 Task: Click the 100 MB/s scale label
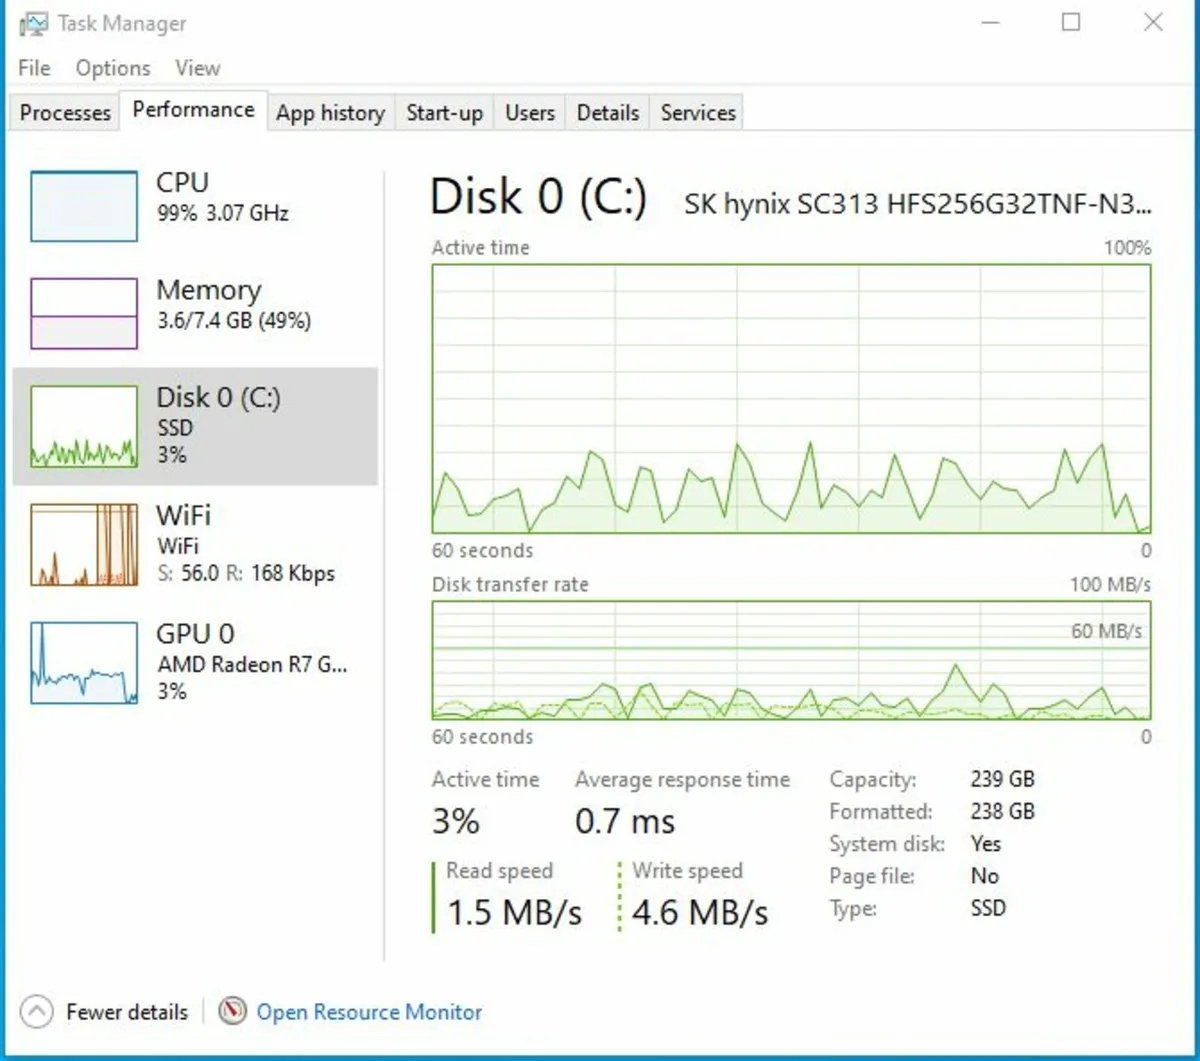coord(1110,584)
